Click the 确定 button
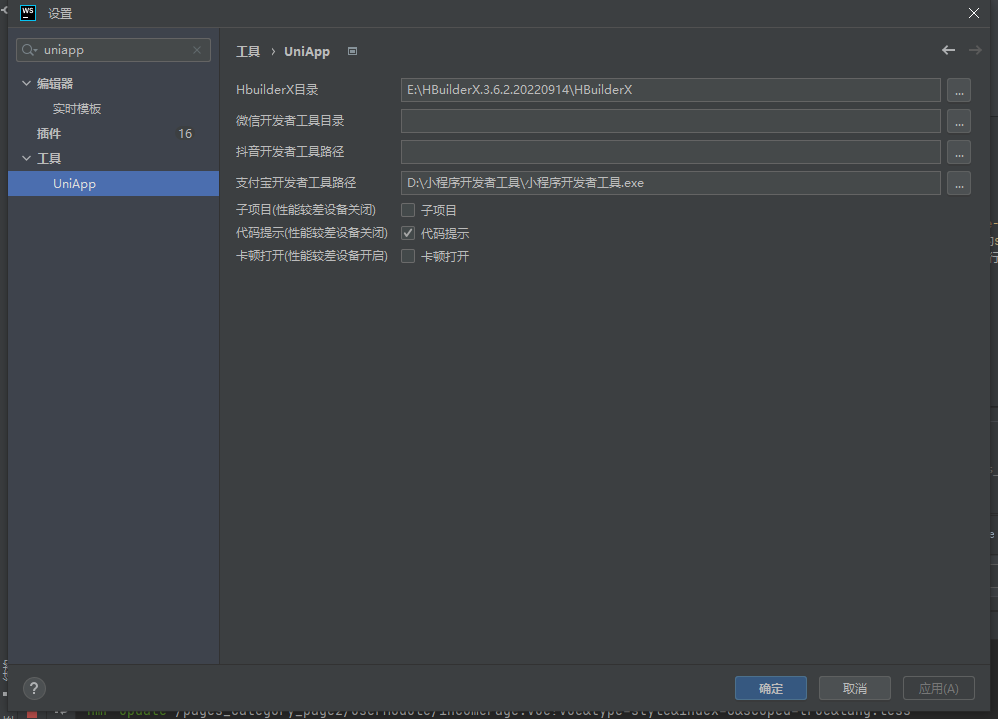This screenshot has height=719, width=998. tap(770, 688)
